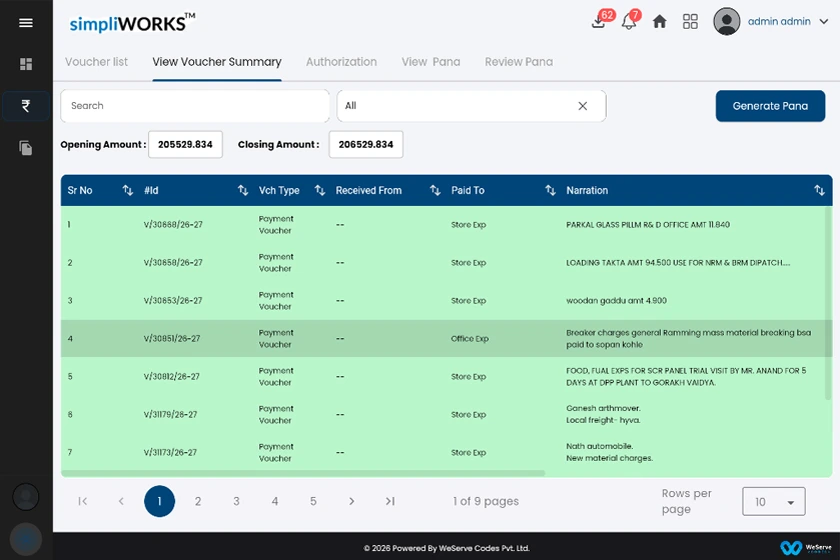Select voucher V/30858/26-27
Image resolution: width=840 pixels, height=560 pixels.
click(173, 263)
